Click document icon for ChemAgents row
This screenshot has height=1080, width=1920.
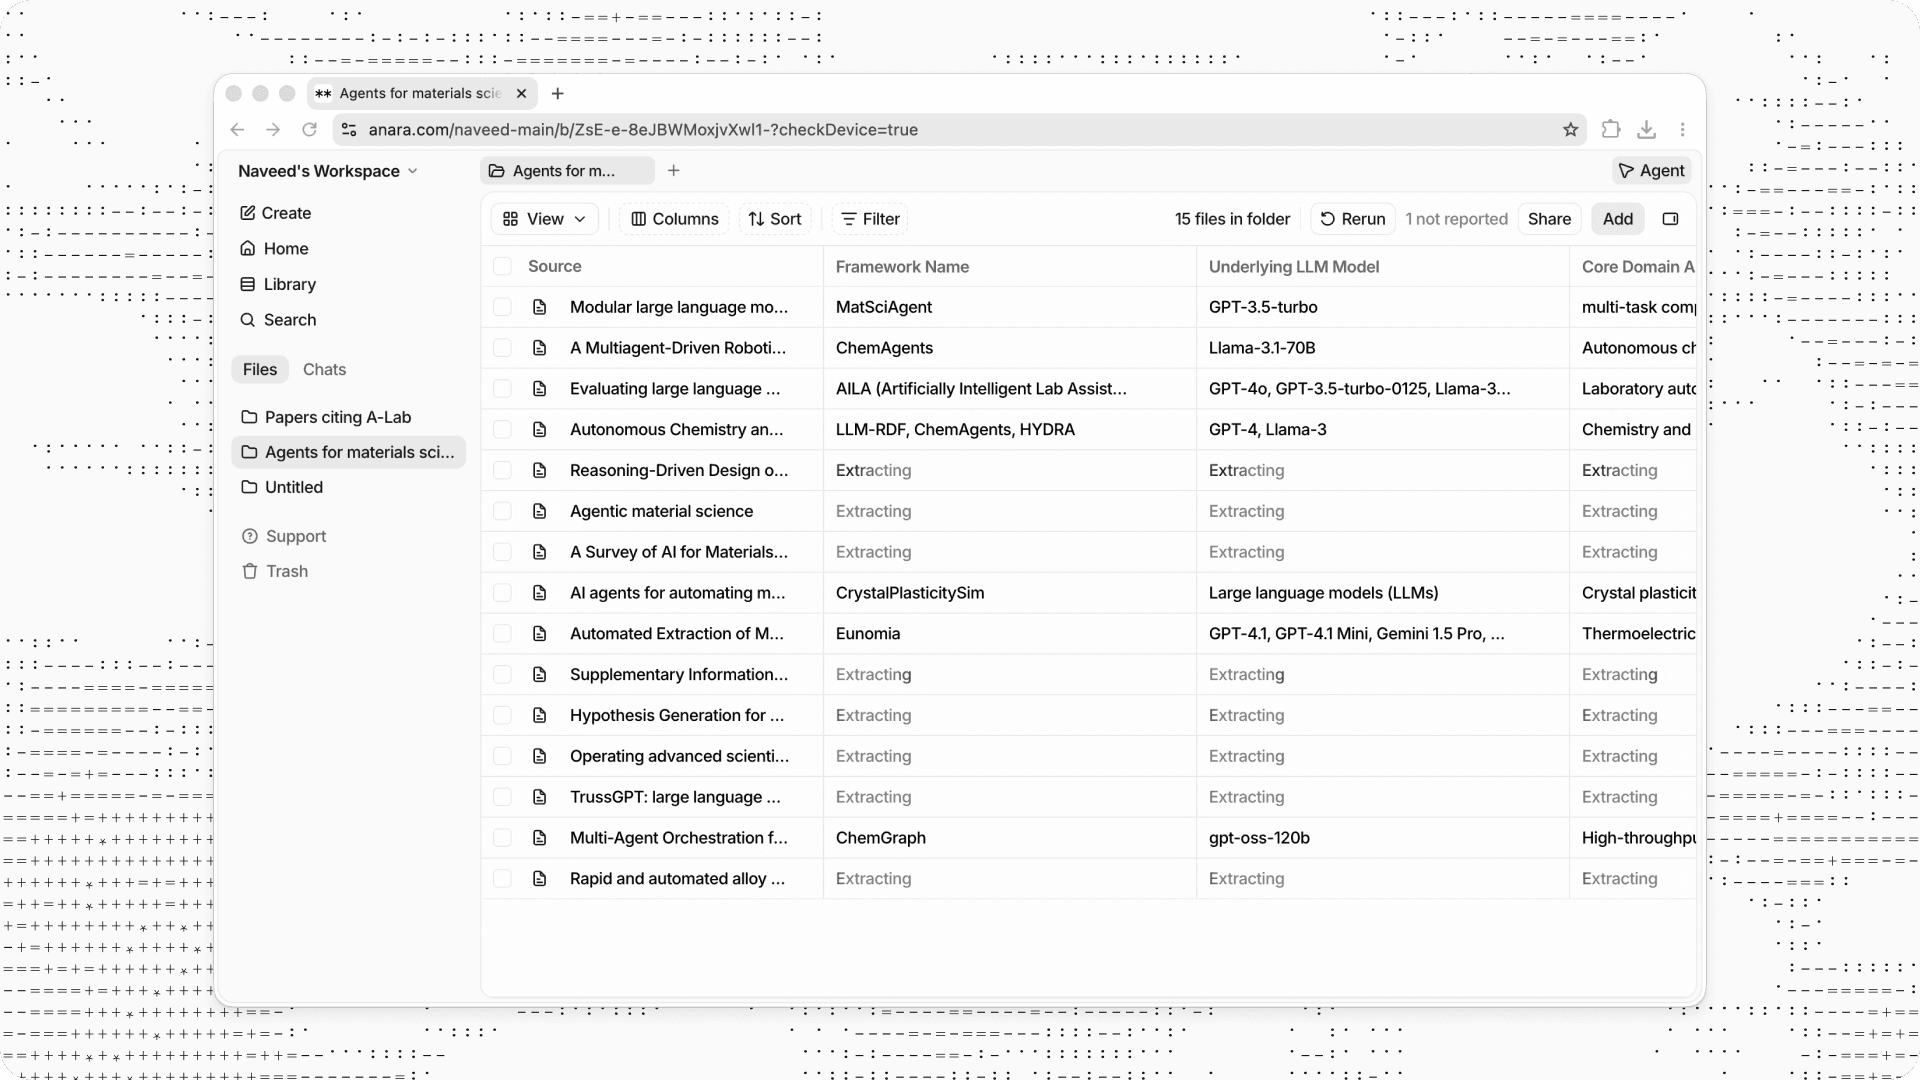click(x=540, y=348)
